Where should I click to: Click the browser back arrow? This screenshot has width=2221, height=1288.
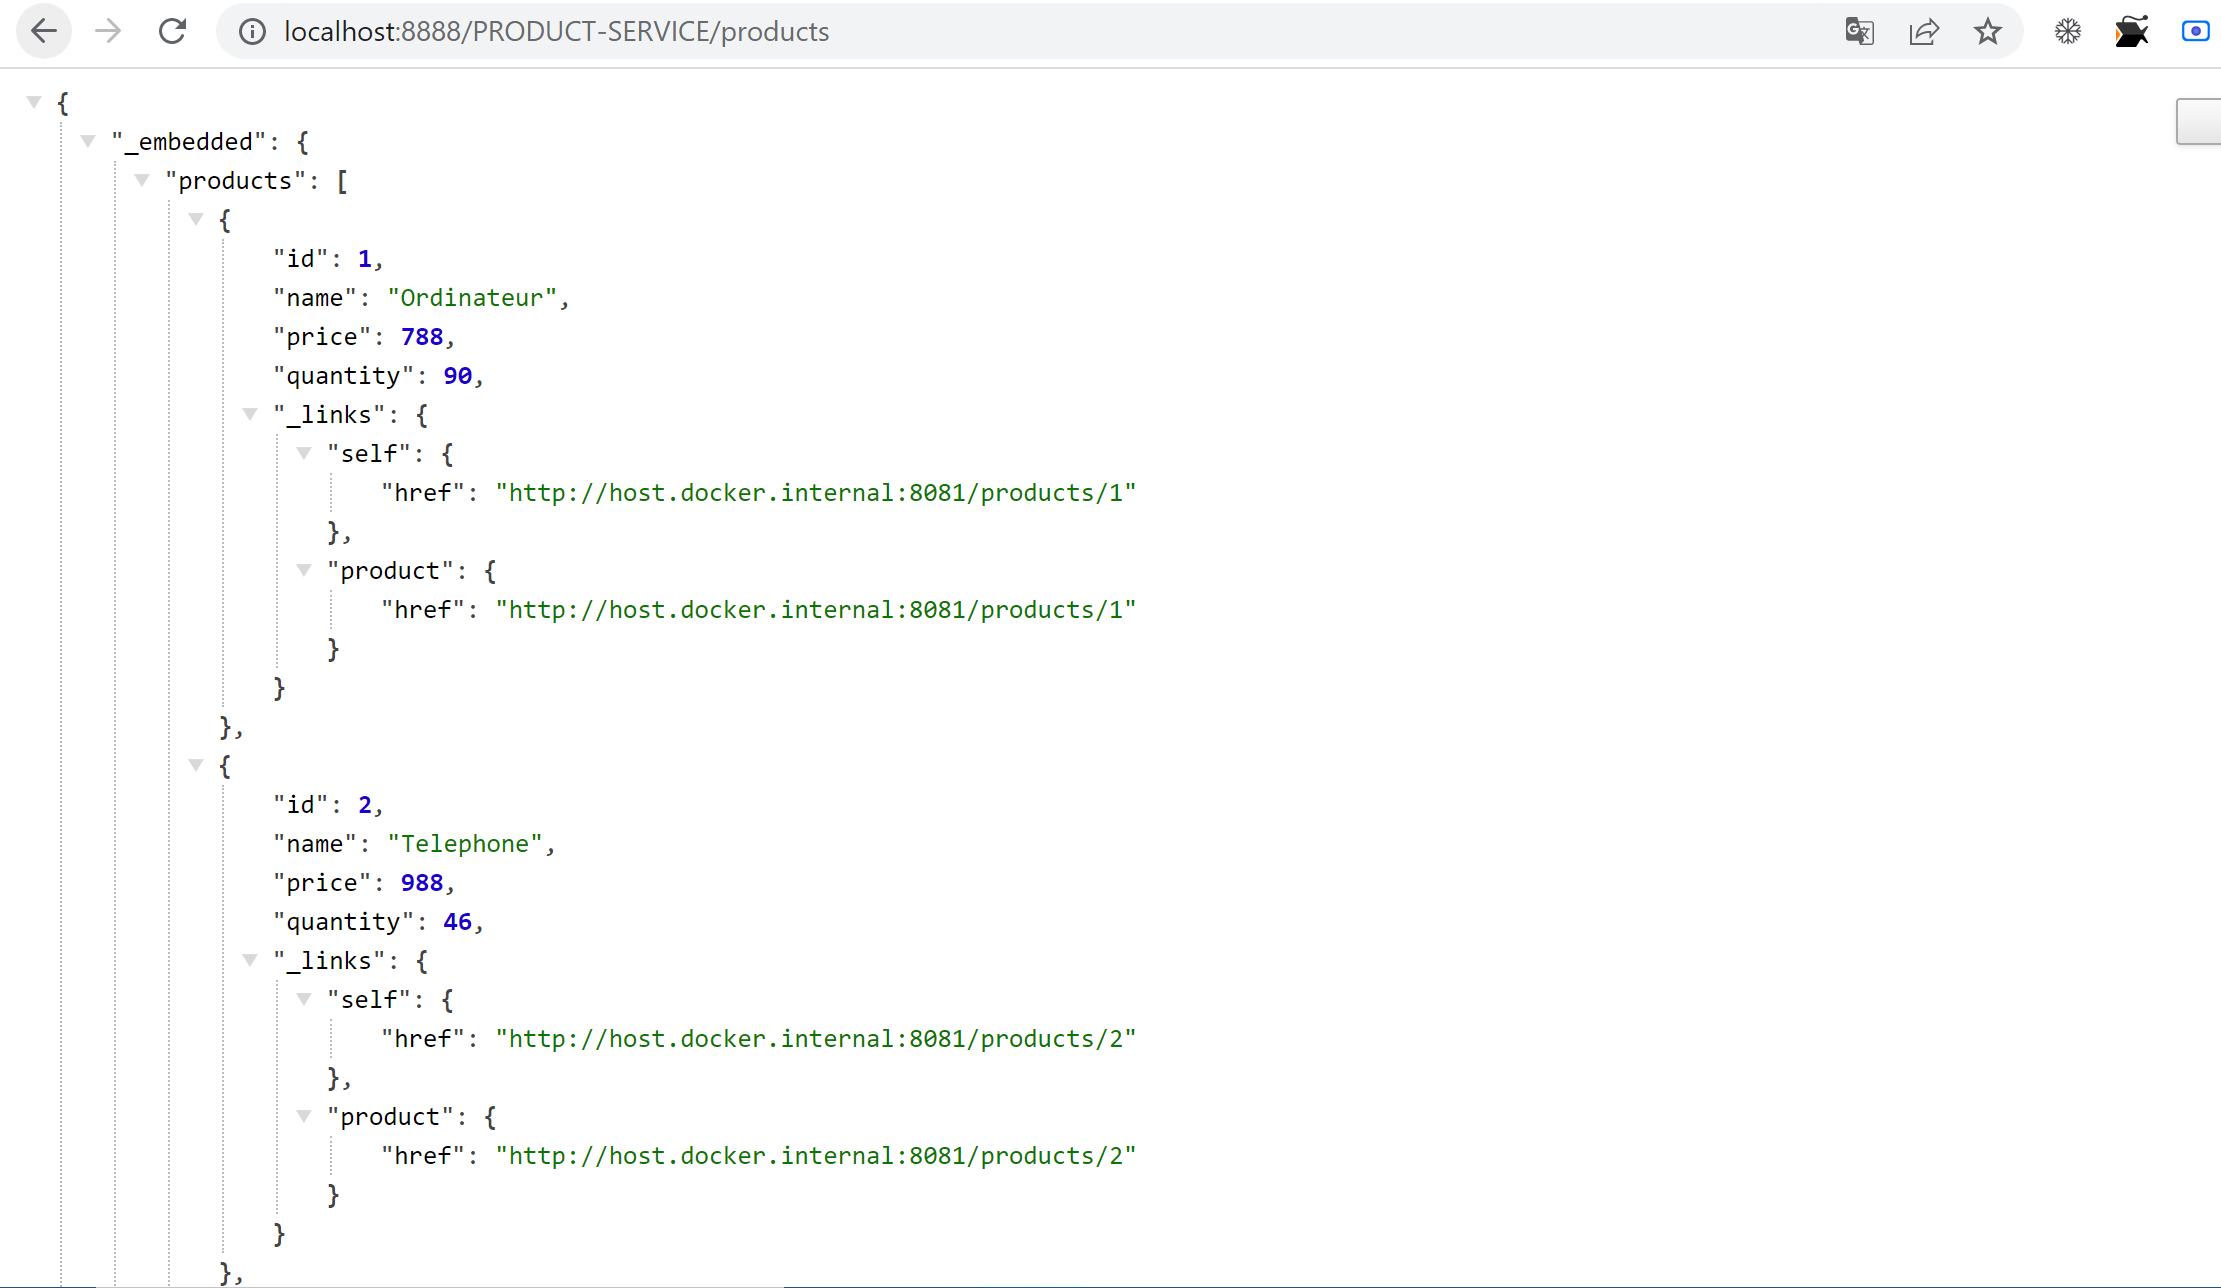click(44, 31)
